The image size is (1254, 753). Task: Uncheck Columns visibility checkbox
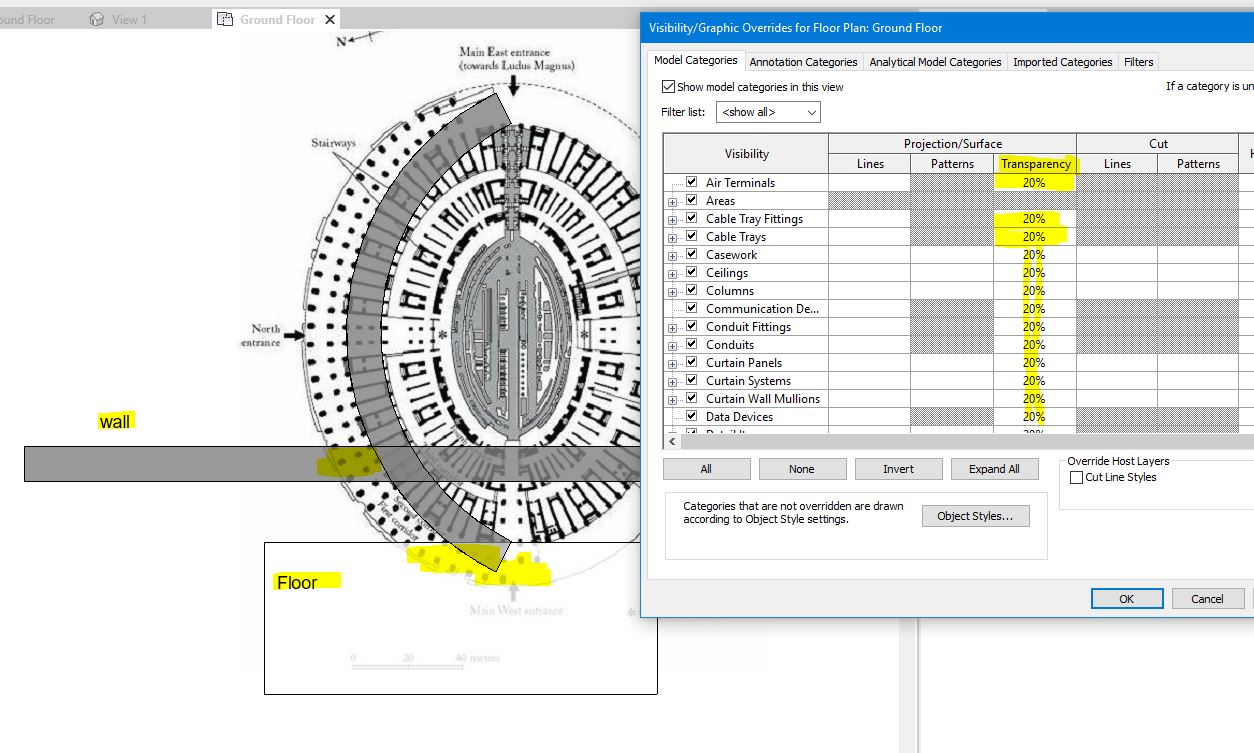[692, 290]
